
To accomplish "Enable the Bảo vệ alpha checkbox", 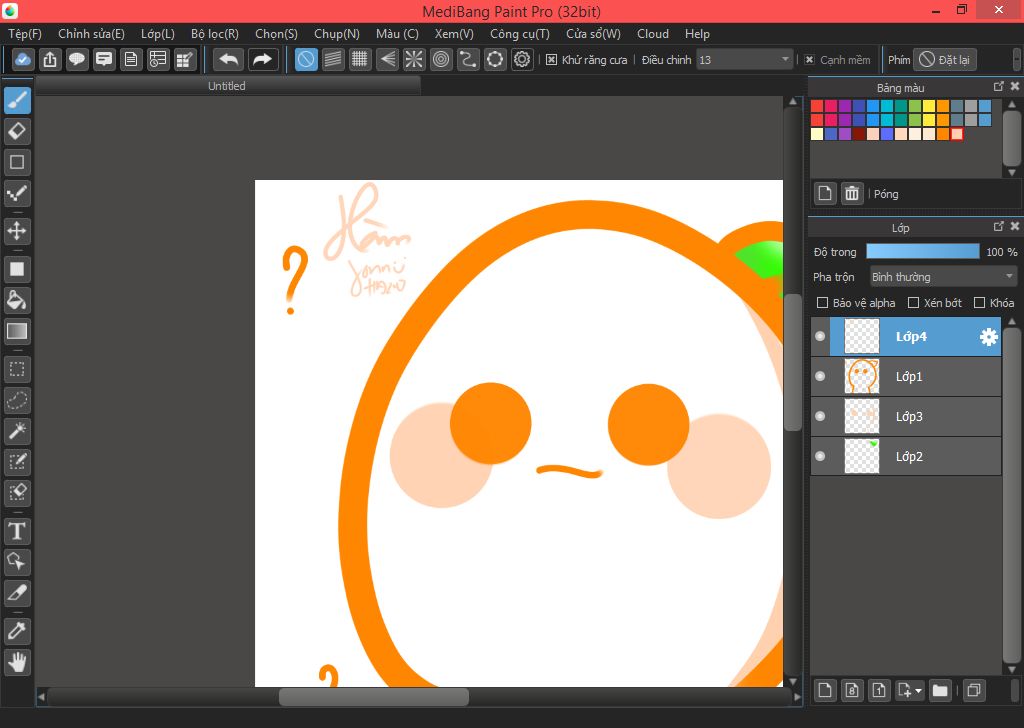I will (x=823, y=302).
